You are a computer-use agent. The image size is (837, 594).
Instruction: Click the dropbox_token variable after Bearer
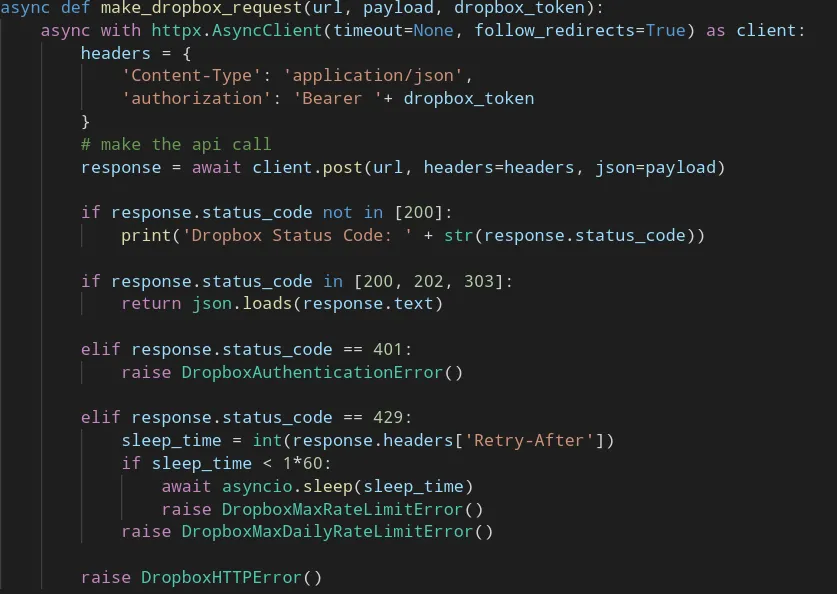pyautogui.click(x=469, y=99)
